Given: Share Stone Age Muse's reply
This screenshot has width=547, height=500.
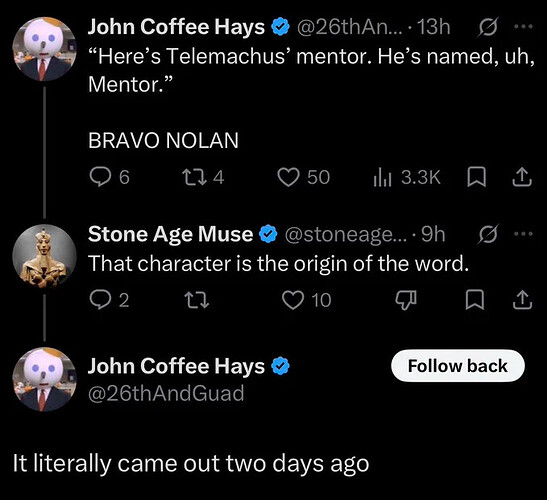Looking at the screenshot, I should (523, 300).
